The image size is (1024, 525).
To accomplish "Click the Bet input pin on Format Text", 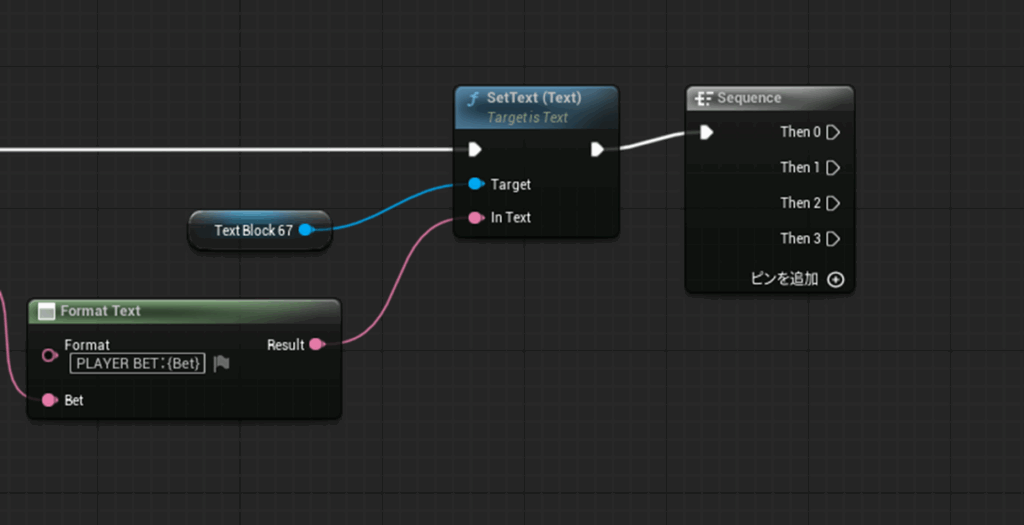I will (49, 400).
